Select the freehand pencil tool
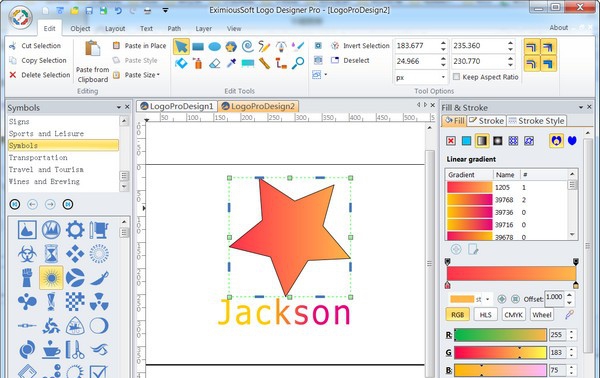 click(x=264, y=47)
